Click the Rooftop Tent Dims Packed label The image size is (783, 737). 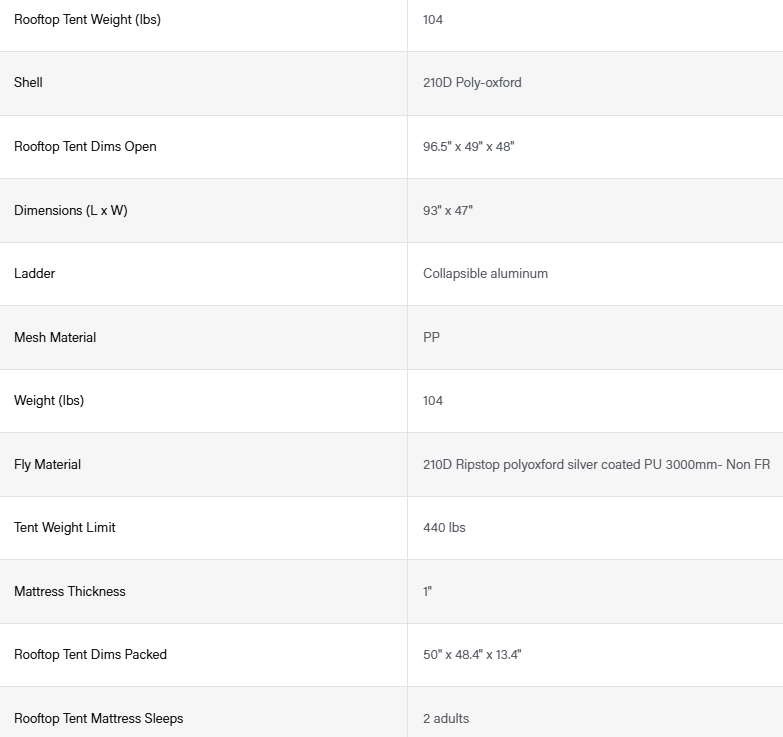(x=90, y=654)
